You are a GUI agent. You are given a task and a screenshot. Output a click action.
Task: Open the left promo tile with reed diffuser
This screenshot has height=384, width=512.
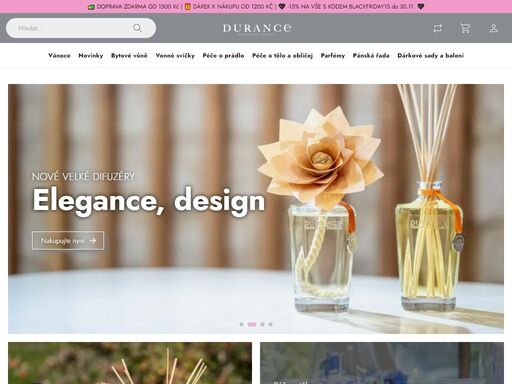(130, 363)
